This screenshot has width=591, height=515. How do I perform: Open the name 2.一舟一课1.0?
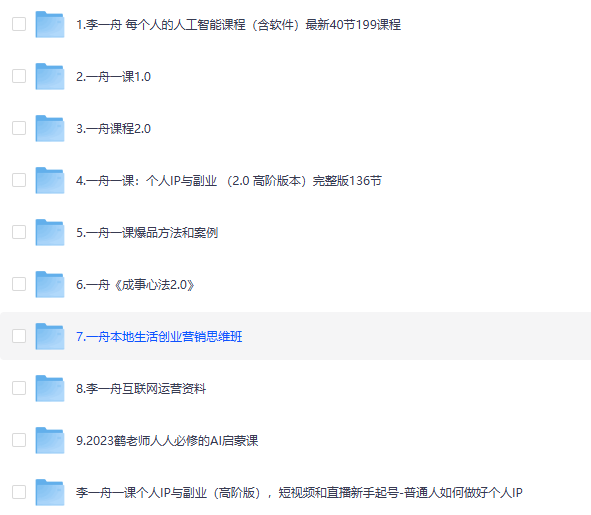113,77
